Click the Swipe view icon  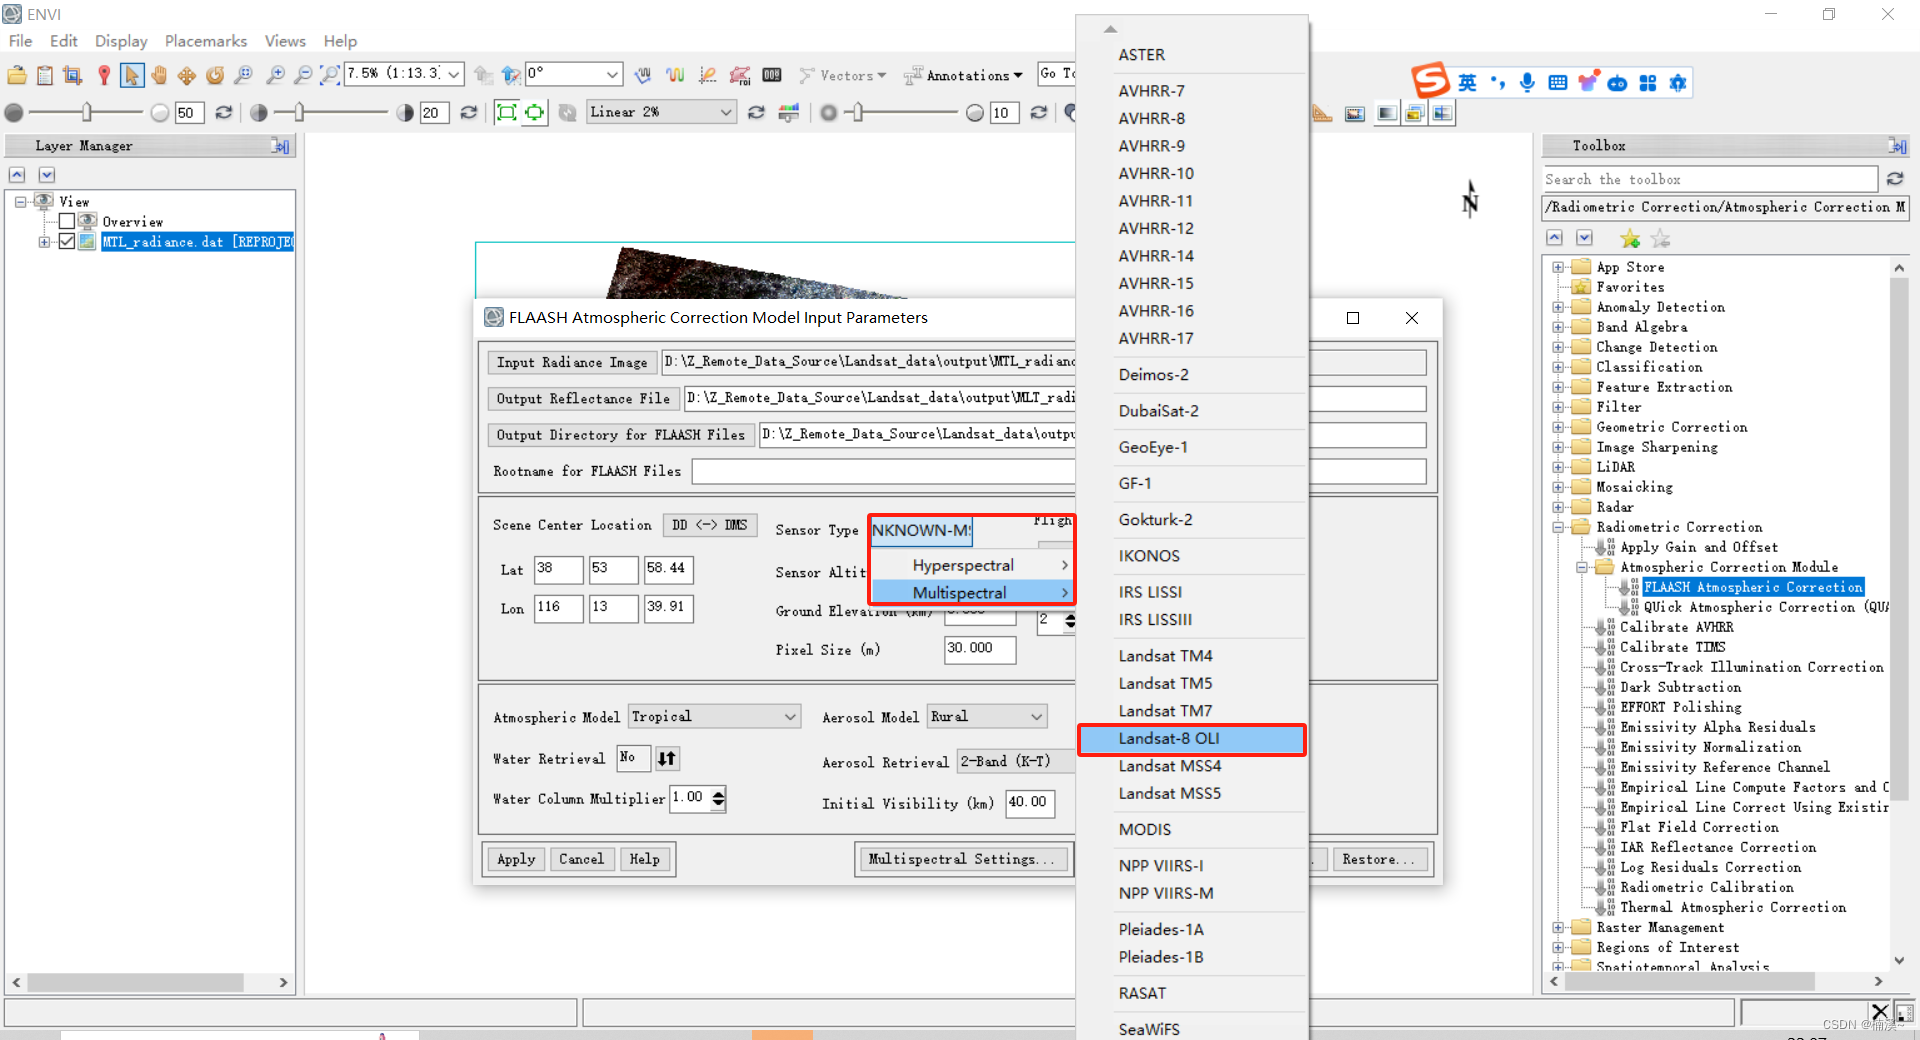click(1442, 113)
